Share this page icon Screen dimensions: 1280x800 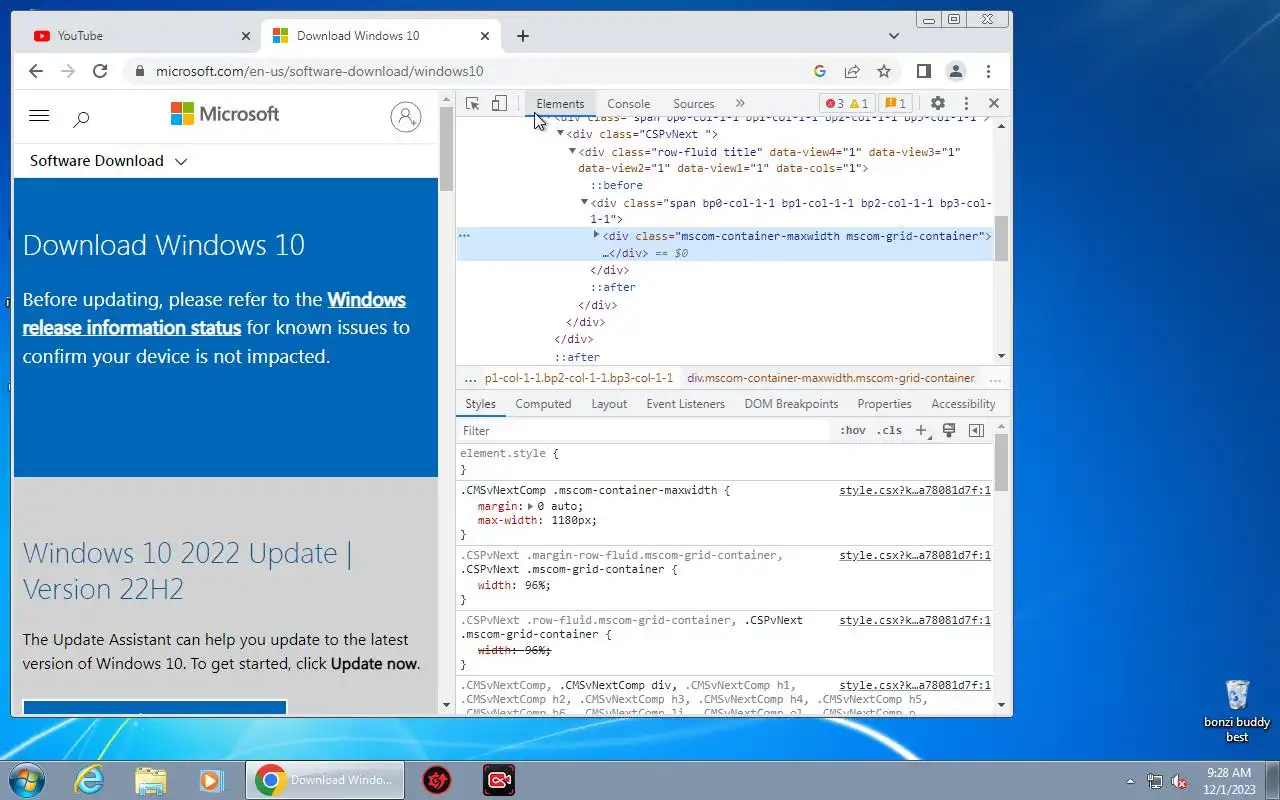pos(852,71)
